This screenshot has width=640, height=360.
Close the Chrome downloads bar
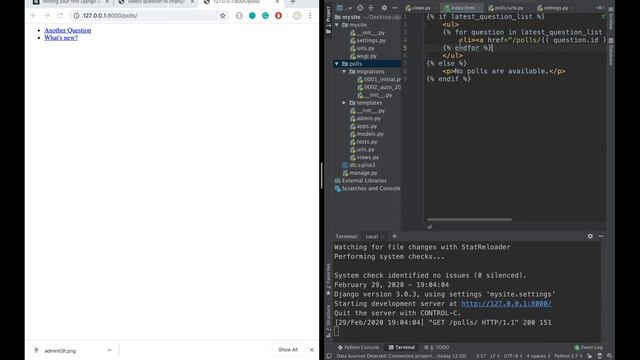(x=311, y=350)
